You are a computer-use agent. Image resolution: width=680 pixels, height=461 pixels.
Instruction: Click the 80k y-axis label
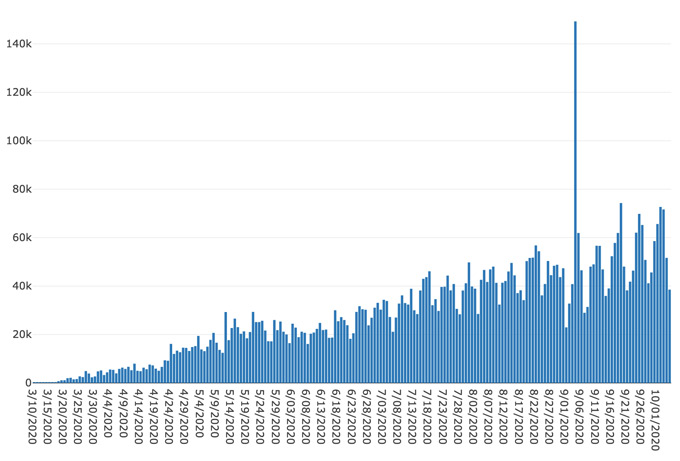21,189
